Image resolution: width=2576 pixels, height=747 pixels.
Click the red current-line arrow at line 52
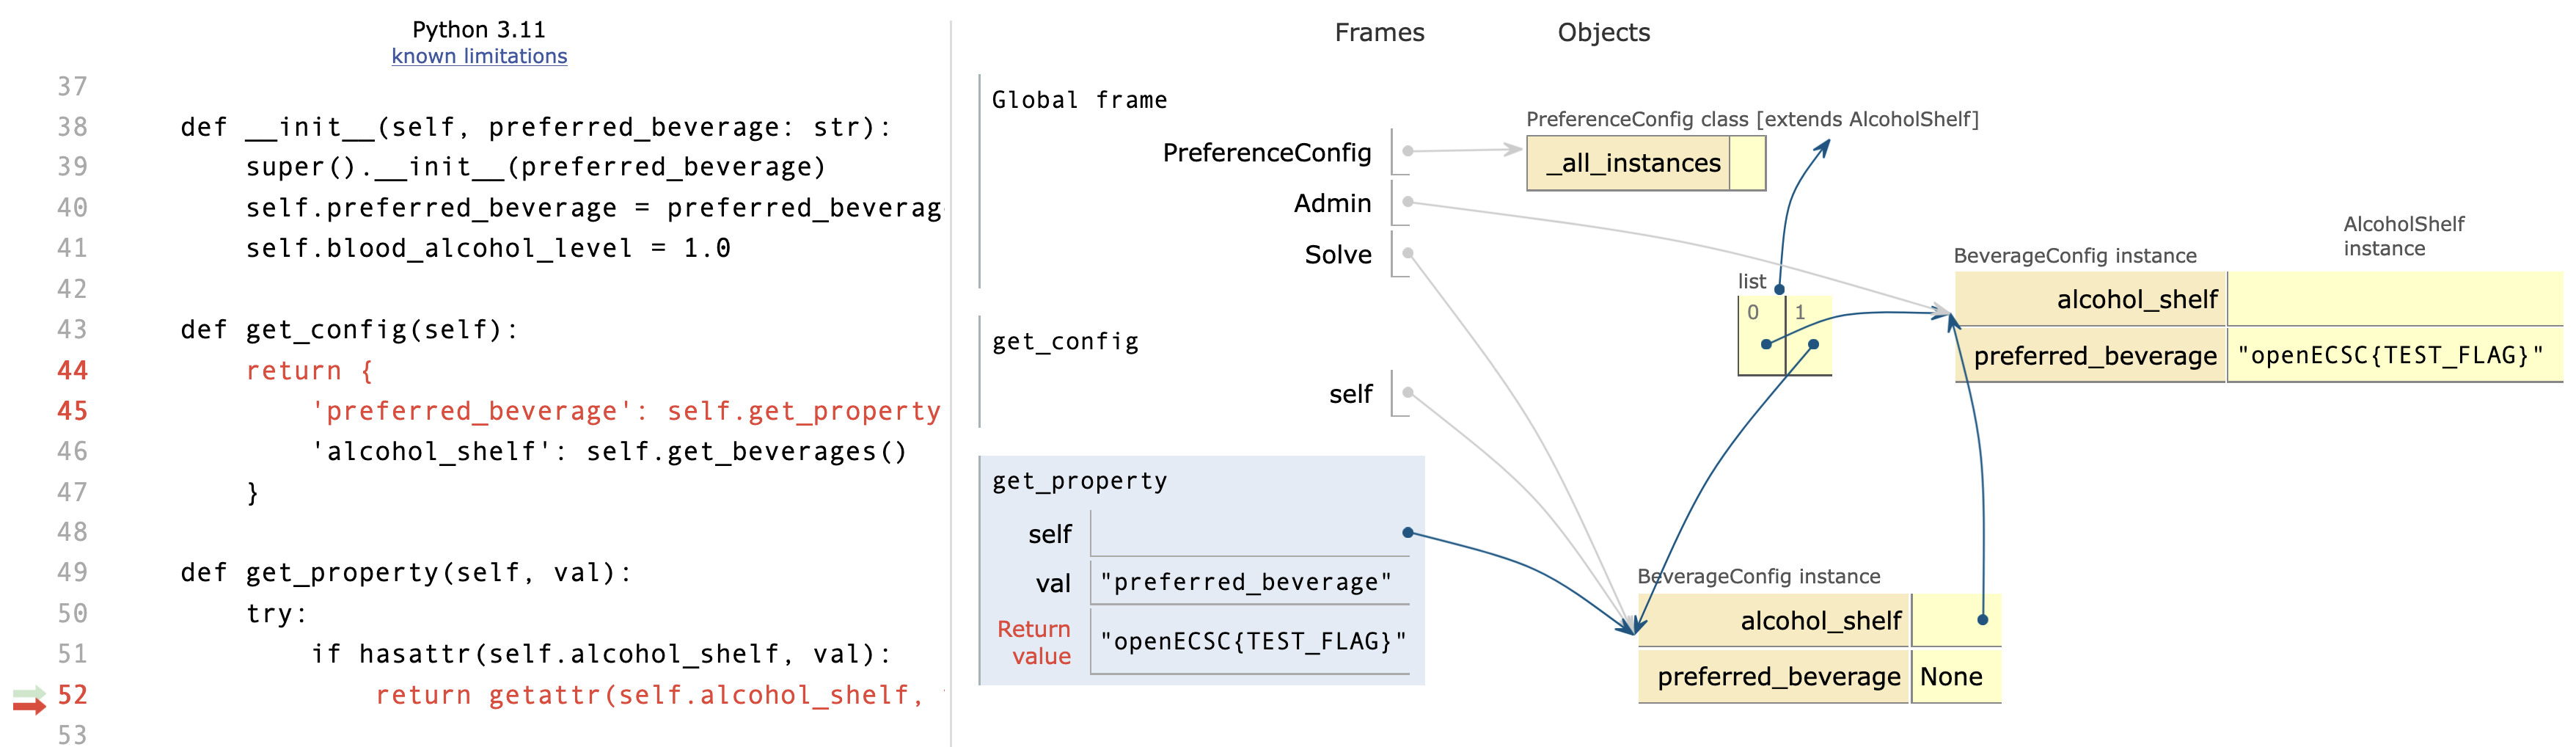tap(30, 706)
